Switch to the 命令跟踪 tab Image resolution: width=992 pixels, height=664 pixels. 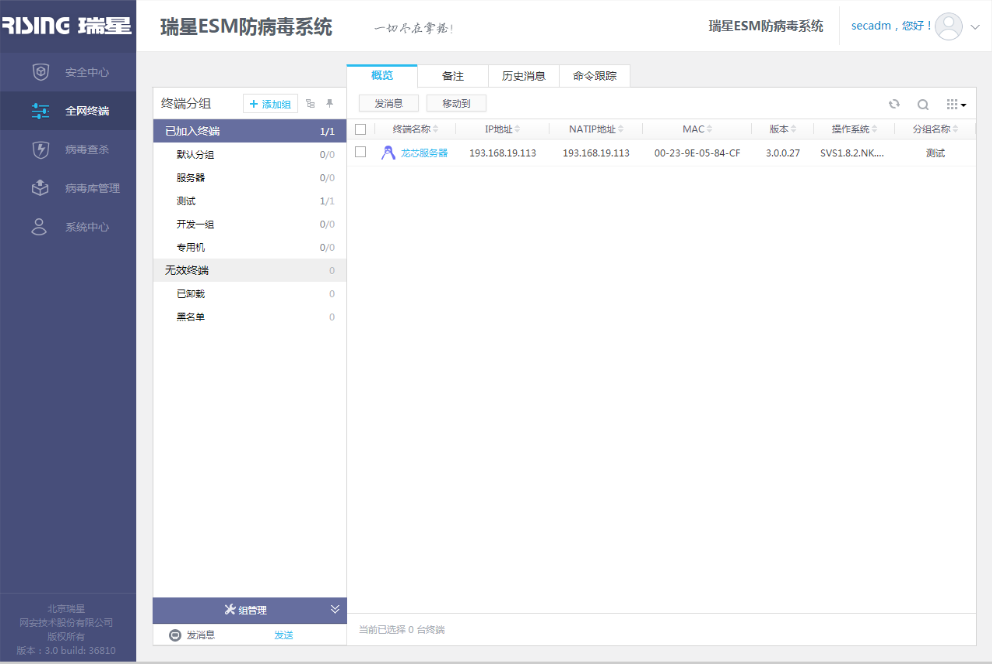(595, 76)
